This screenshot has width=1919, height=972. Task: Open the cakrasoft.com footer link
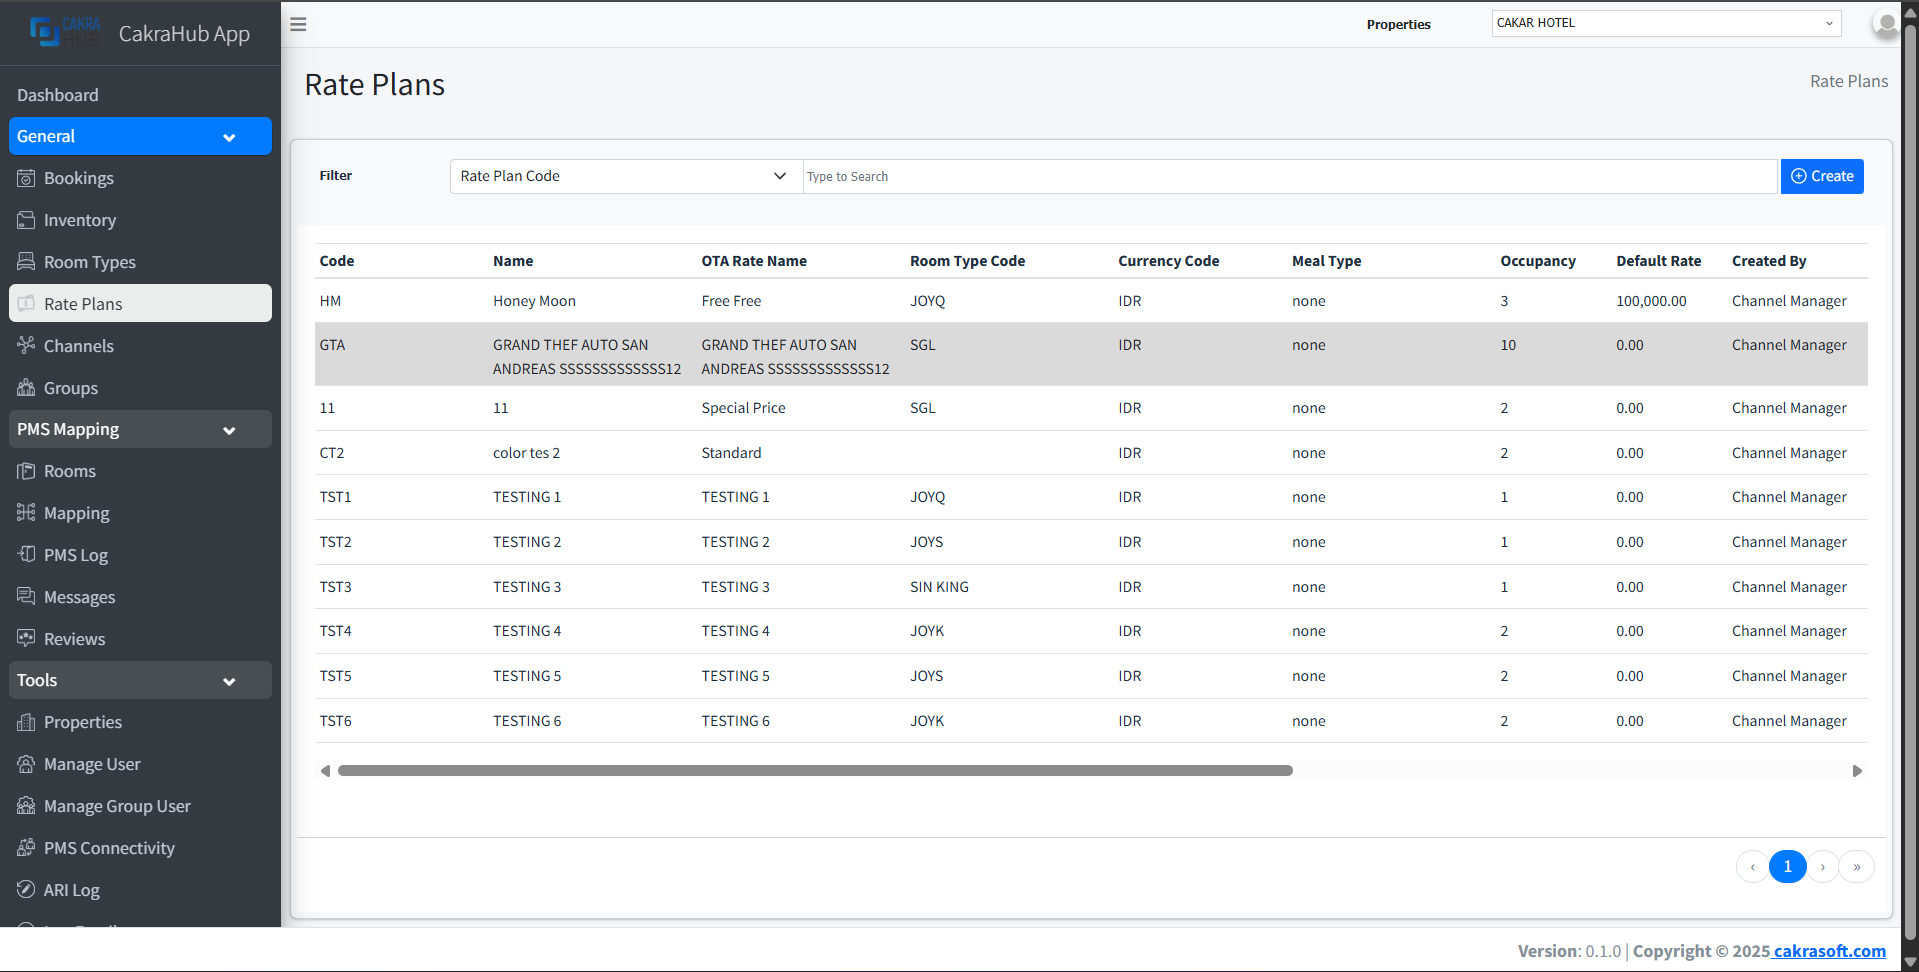[1829, 951]
